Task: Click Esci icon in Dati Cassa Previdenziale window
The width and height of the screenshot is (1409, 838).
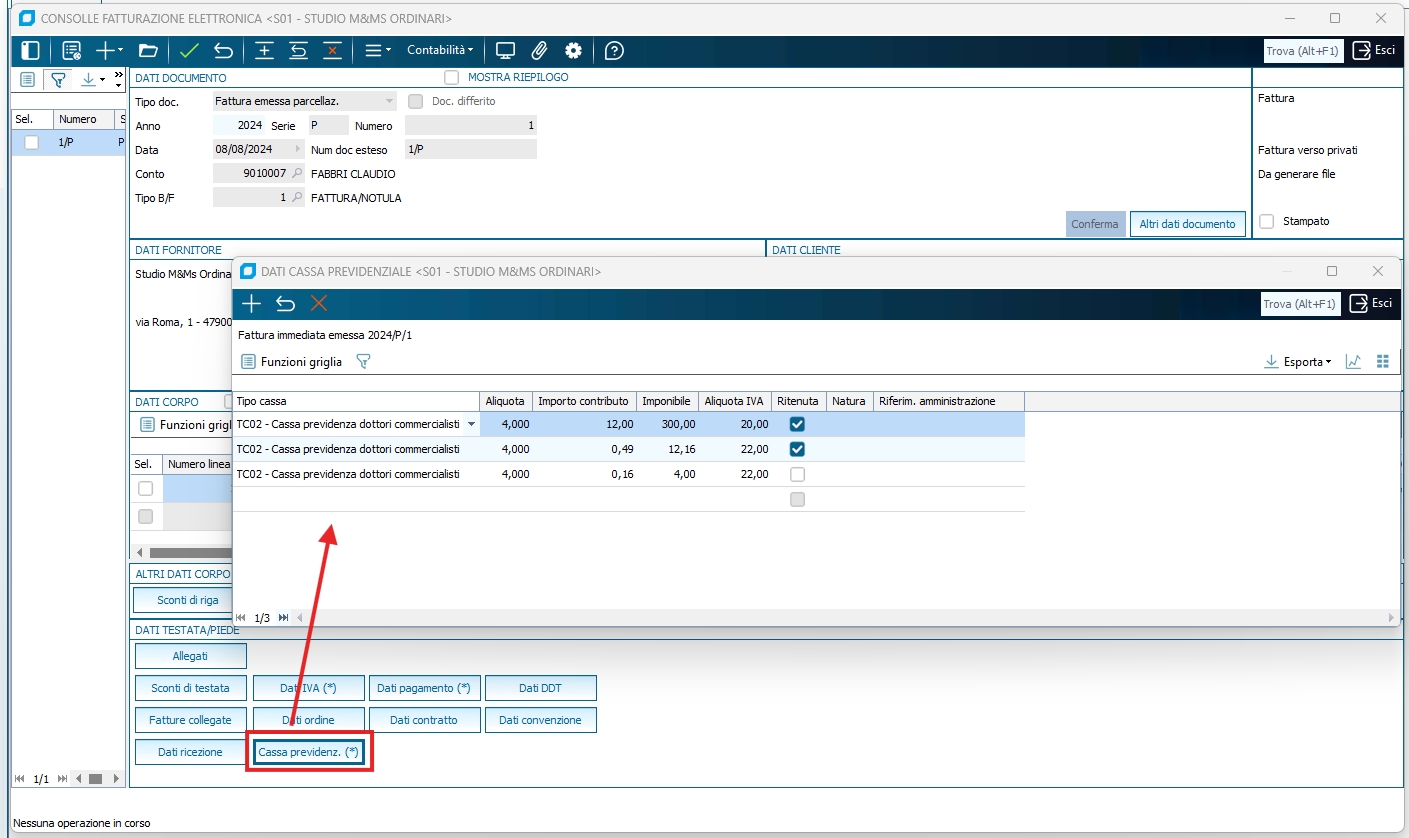Action: tap(1360, 304)
